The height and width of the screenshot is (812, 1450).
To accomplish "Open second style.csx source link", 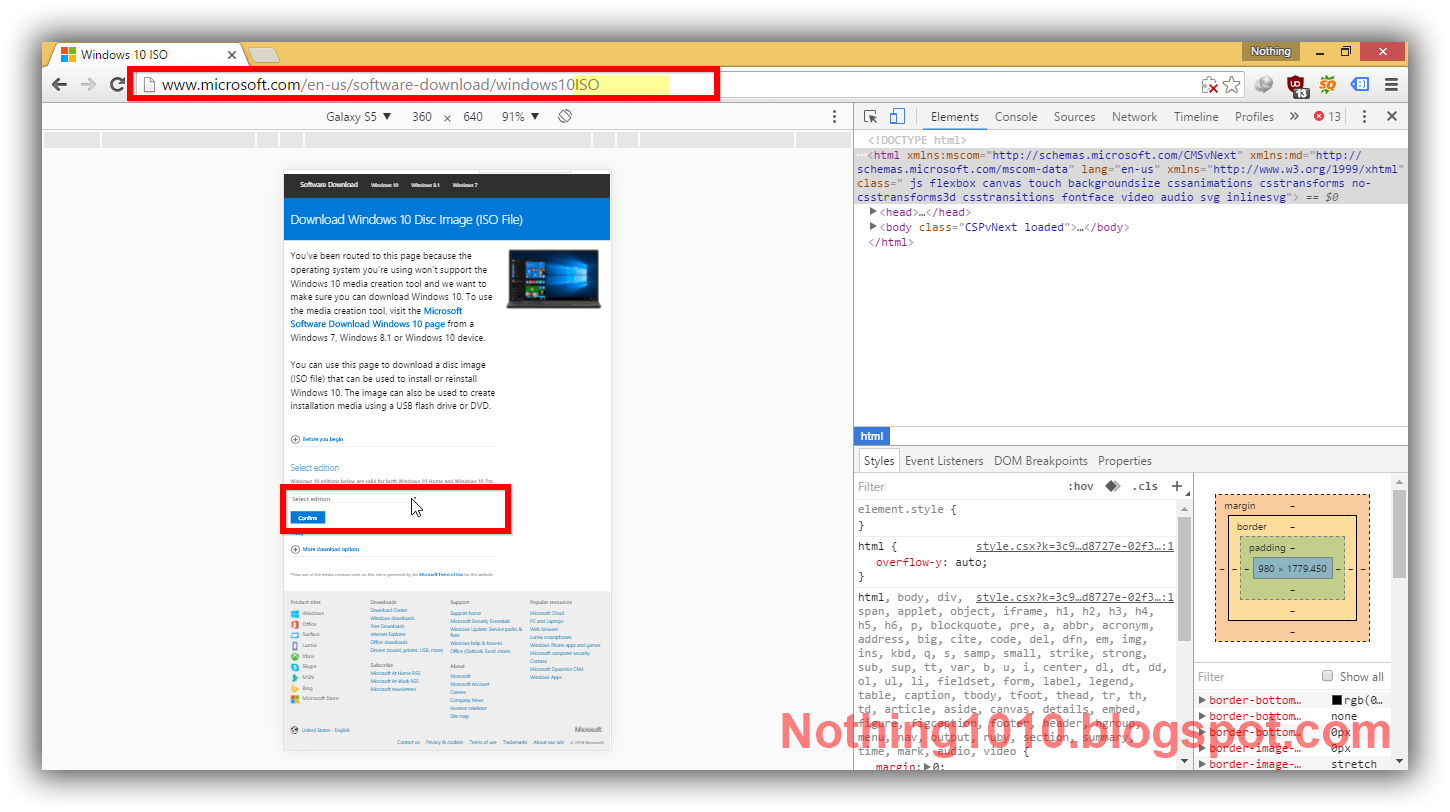I will pyautogui.click(x=1074, y=597).
